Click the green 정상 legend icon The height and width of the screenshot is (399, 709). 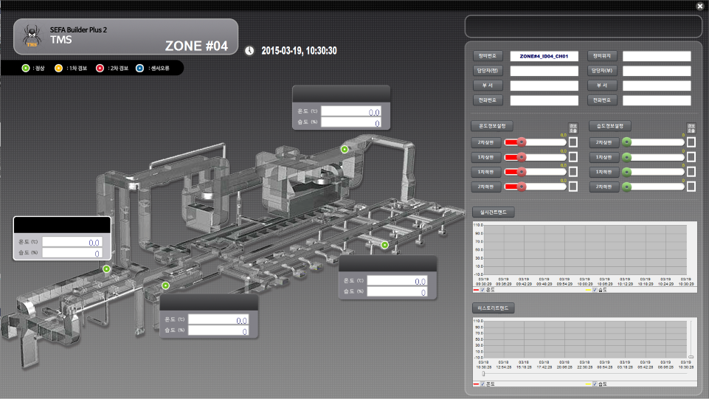[26, 68]
